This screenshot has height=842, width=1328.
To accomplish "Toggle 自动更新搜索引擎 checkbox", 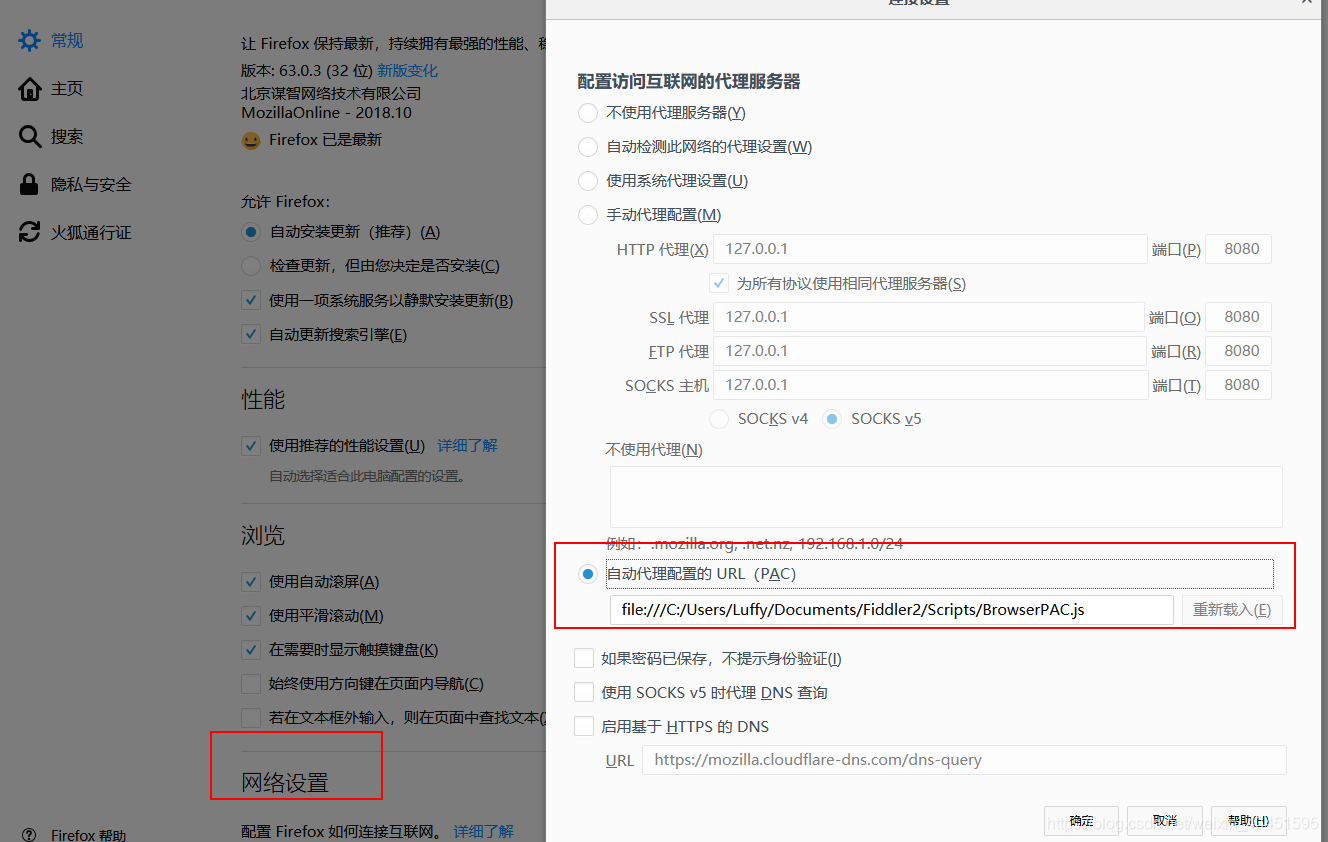I will [x=251, y=334].
